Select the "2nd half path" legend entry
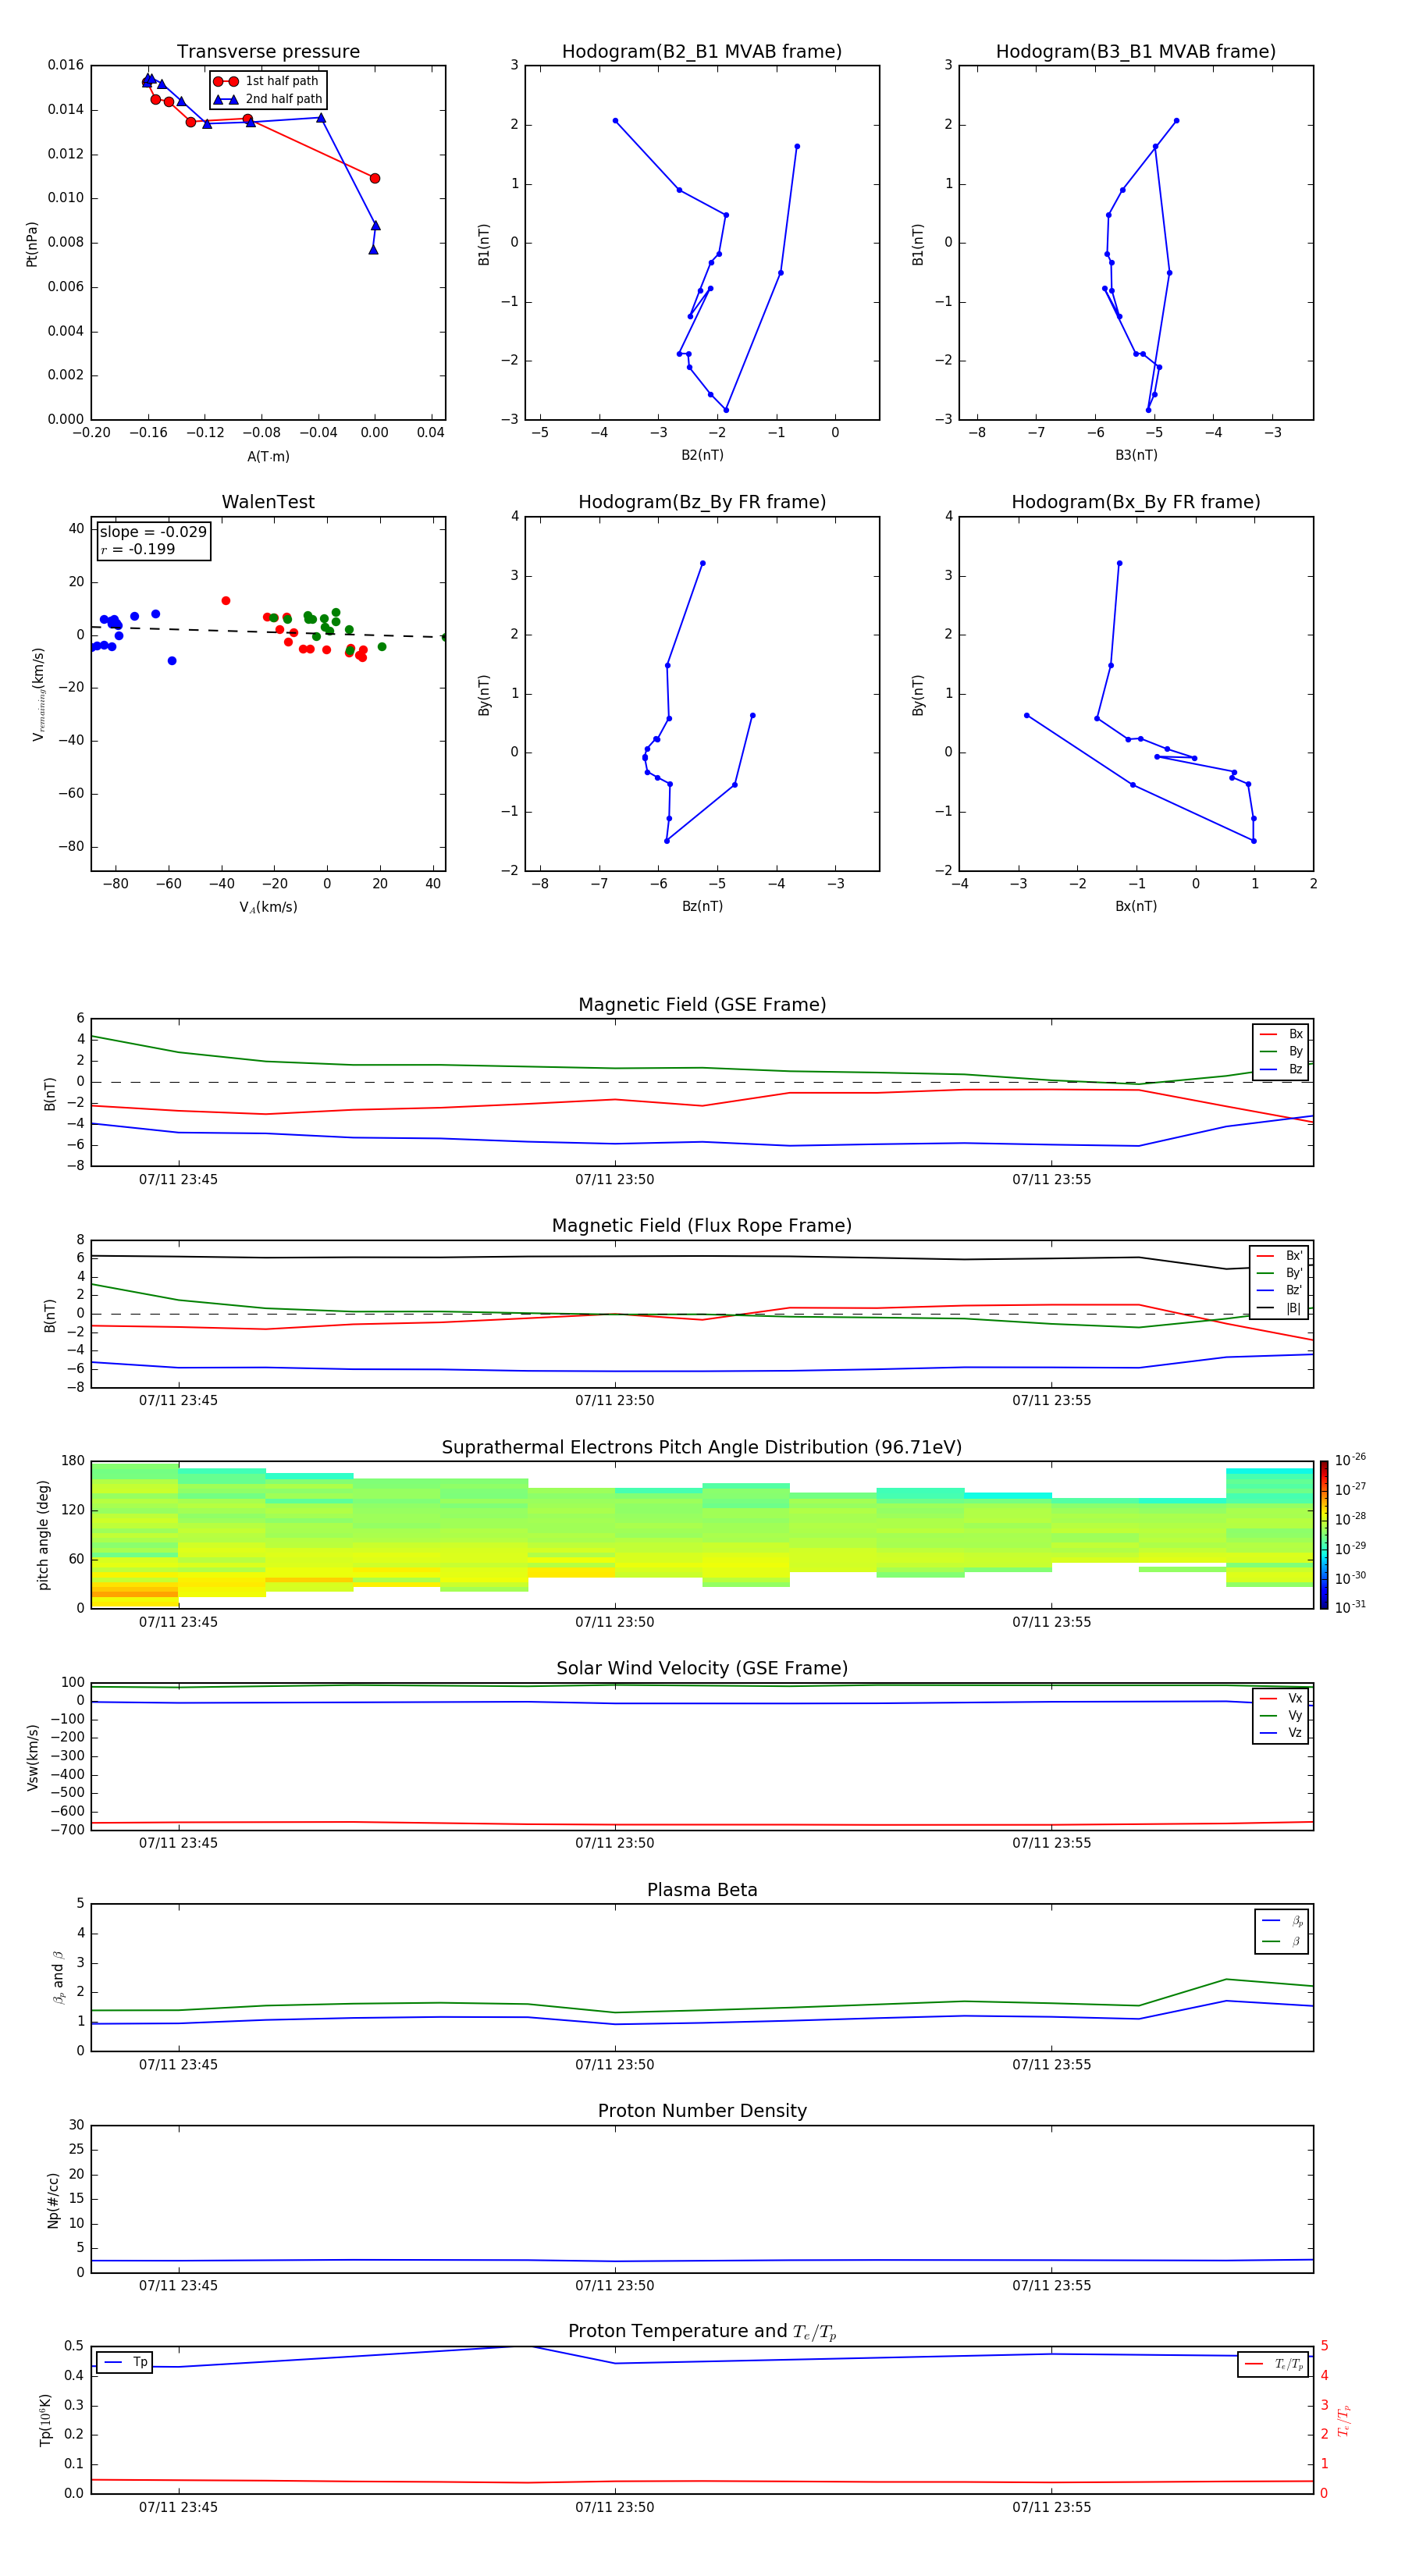The height and width of the screenshot is (2576, 1405). click(x=268, y=99)
